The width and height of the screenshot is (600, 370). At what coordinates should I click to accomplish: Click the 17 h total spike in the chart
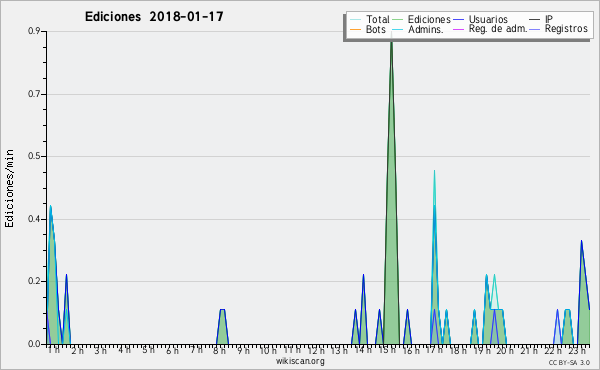(434, 256)
